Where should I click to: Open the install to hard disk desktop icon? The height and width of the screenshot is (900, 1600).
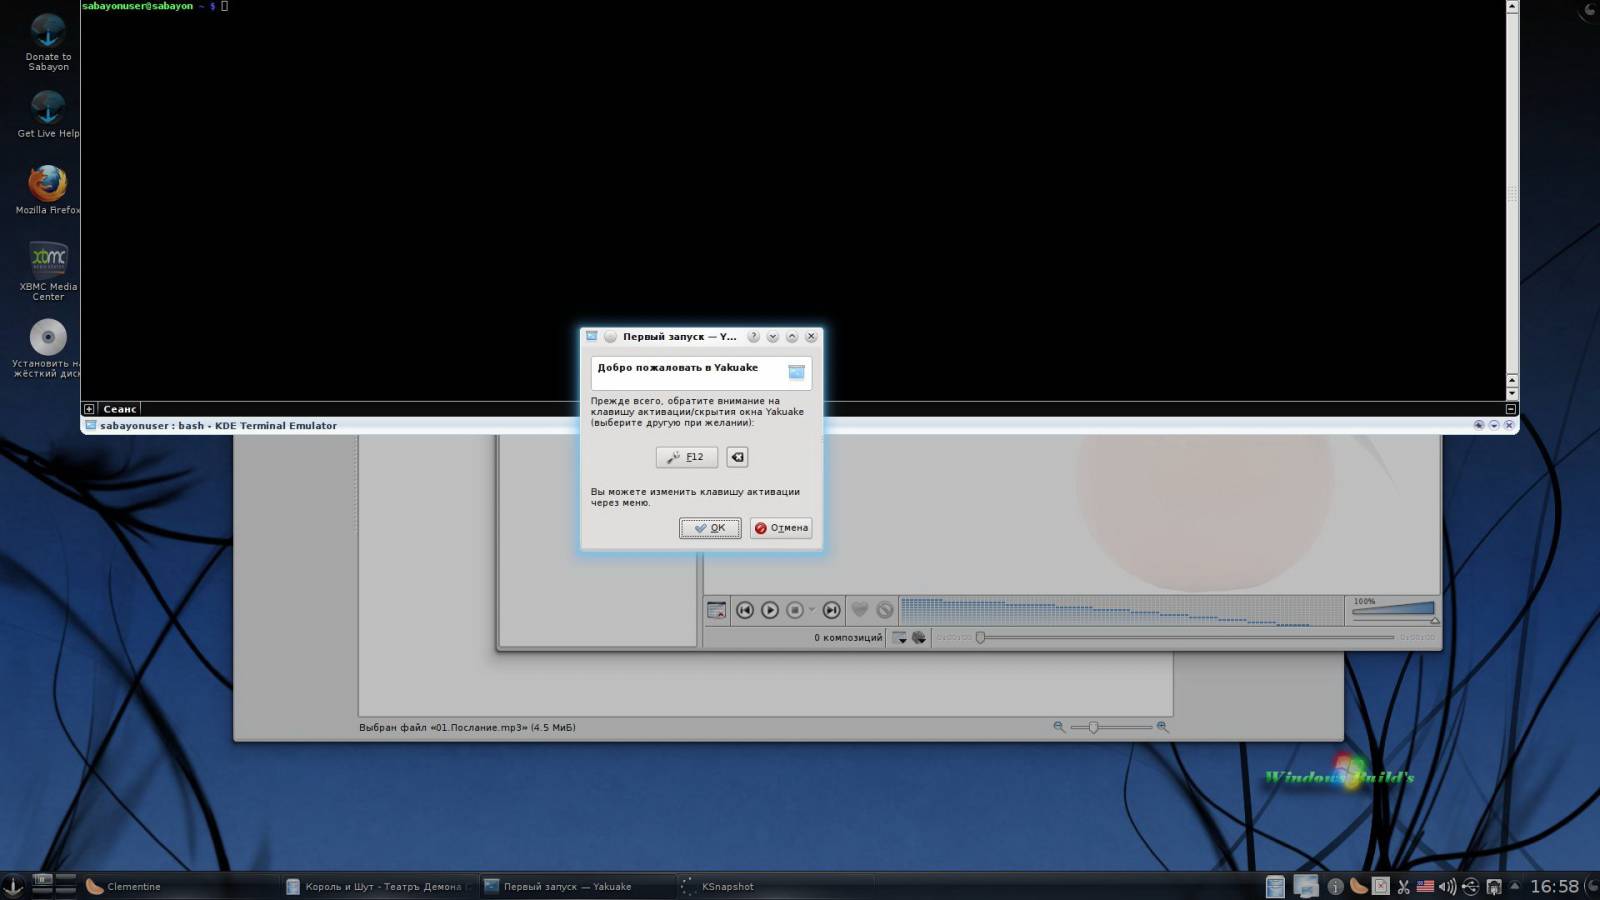pos(48,348)
